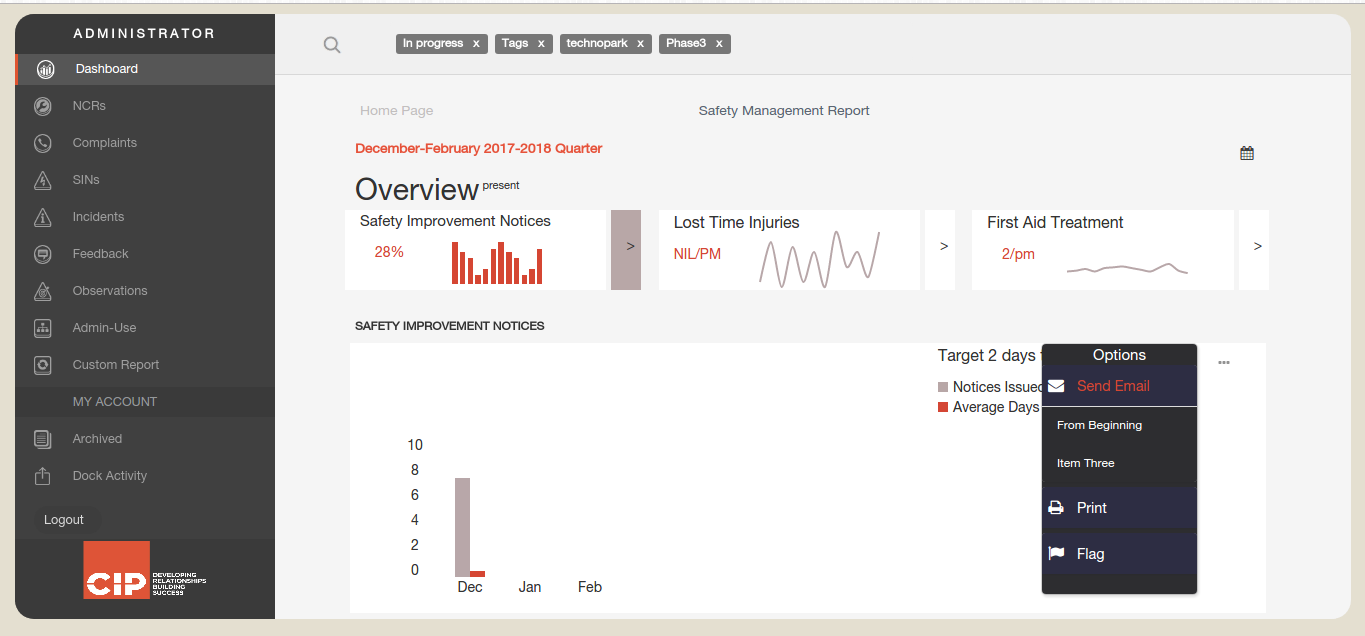Choose Print in the Options menu
Screen dimensions: 1365x636
tap(1091, 508)
